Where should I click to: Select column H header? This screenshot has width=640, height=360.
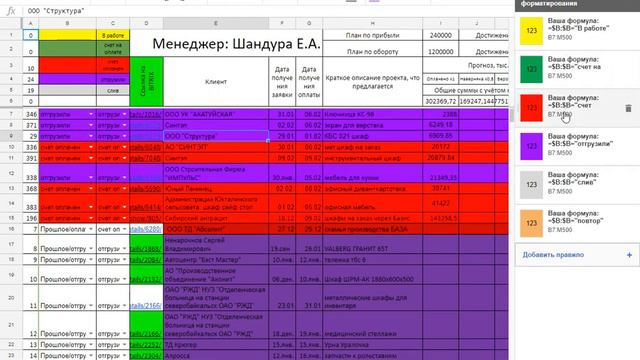(372, 23)
